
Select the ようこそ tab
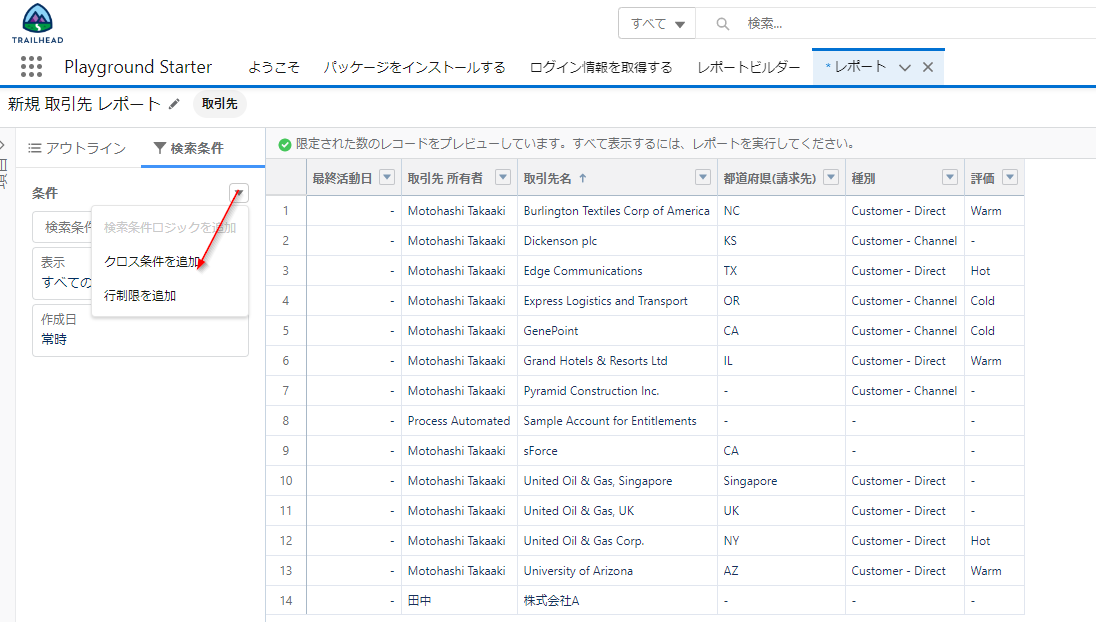click(x=272, y=66)
